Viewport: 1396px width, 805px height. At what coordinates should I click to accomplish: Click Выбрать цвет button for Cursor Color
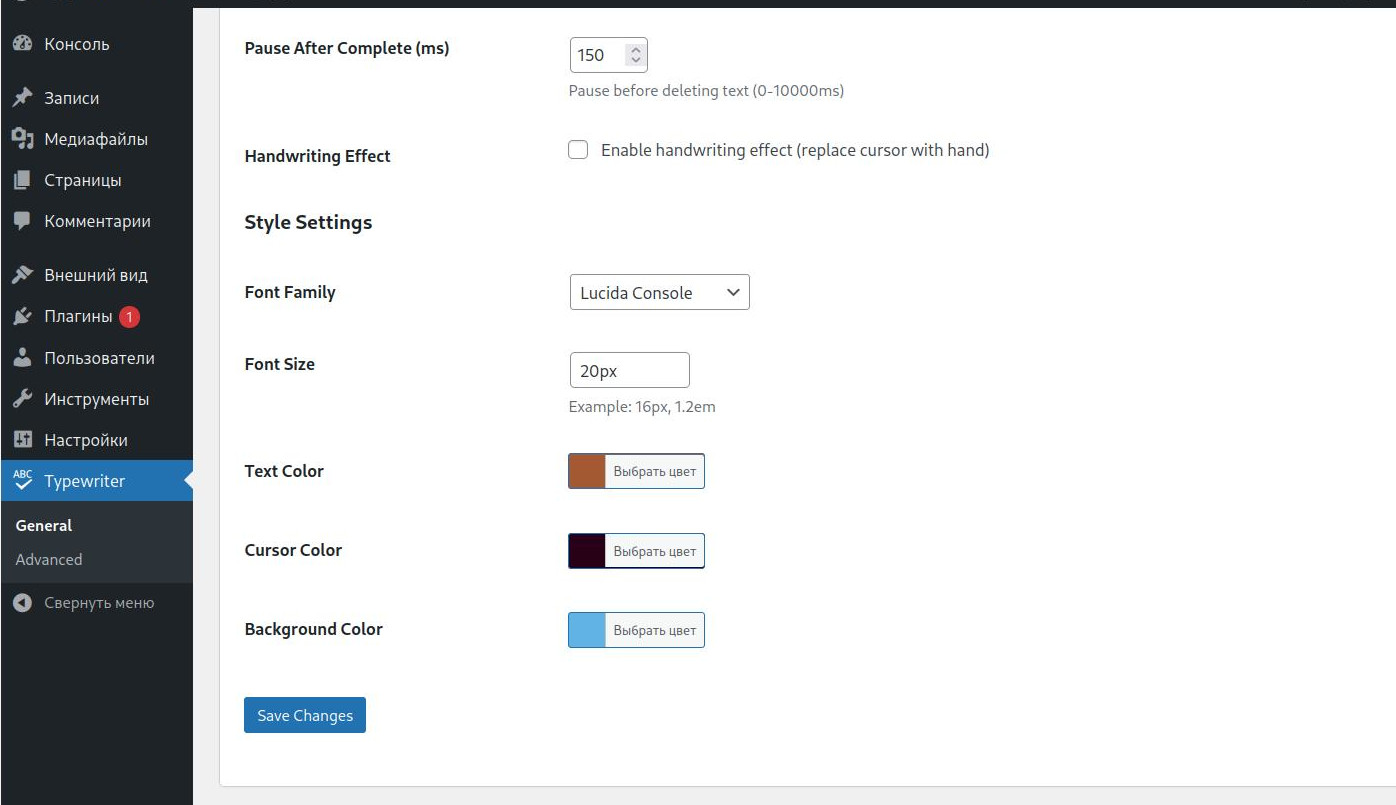[x=655, y=551]
